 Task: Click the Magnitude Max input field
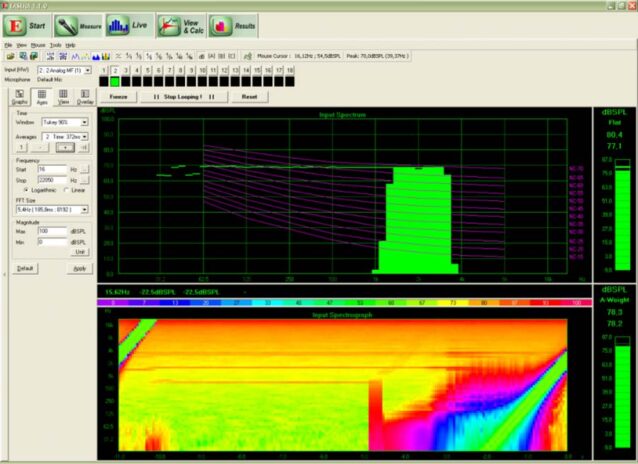(x=52, y=231)
